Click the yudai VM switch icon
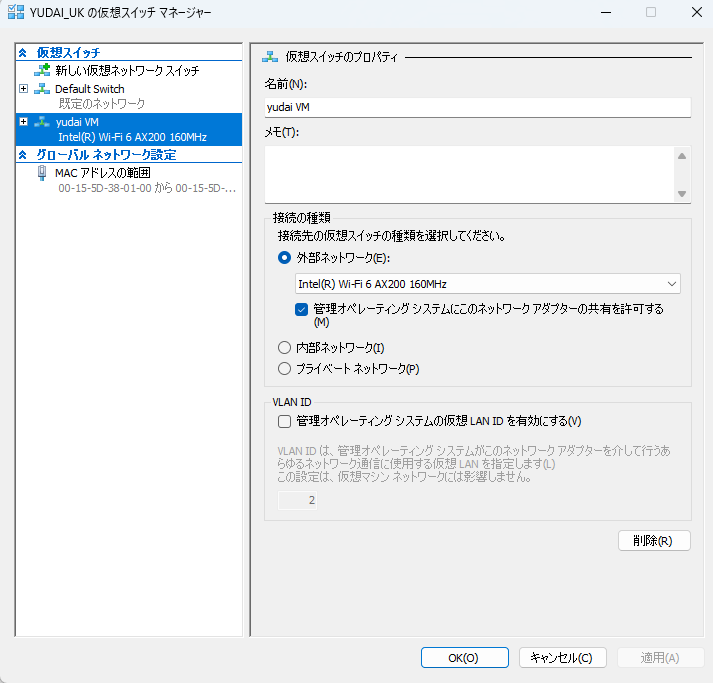 click(x=42, y=122)
